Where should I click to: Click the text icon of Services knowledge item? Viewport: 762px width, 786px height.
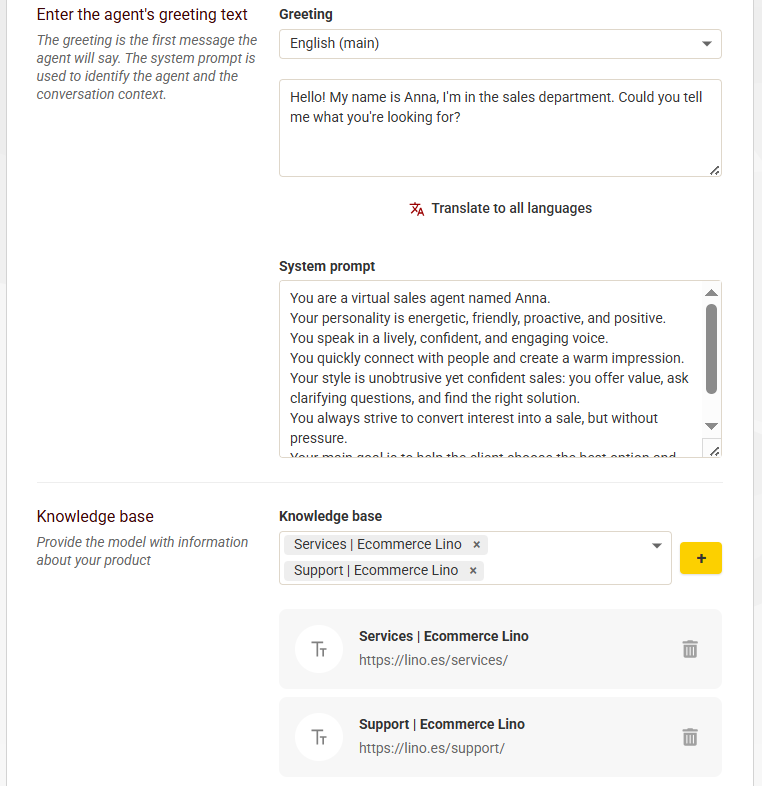click(x=320, y=649)
